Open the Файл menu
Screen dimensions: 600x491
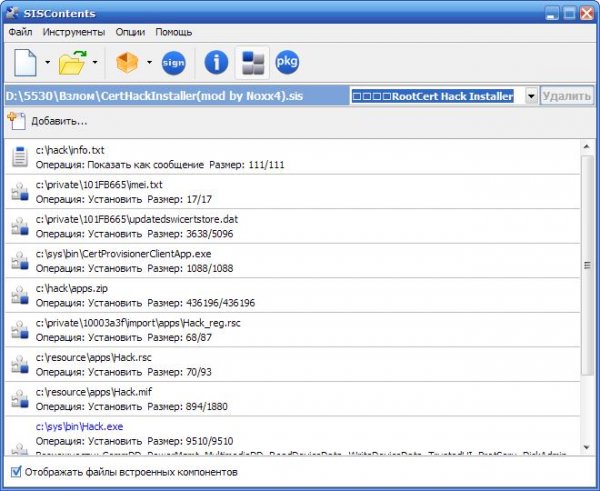click(20, 32)
